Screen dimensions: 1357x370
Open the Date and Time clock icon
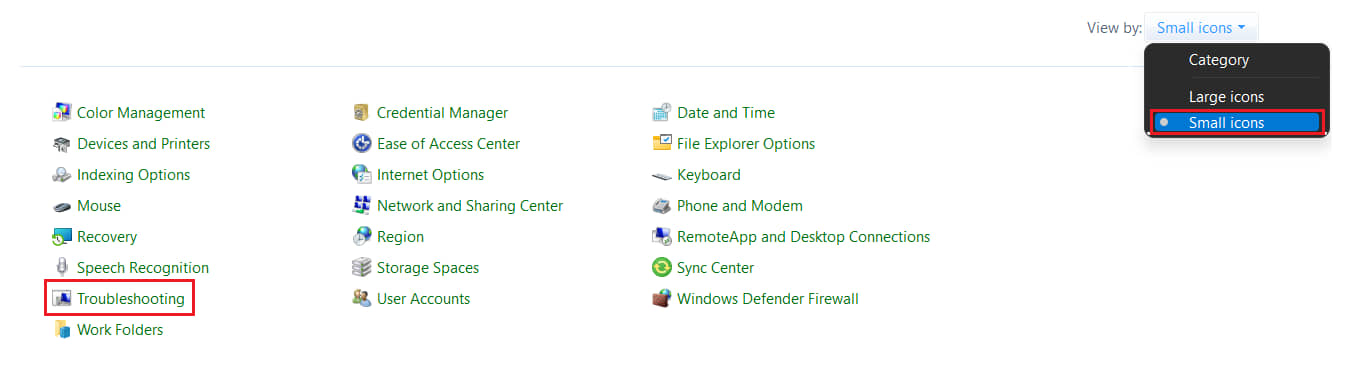662,113
